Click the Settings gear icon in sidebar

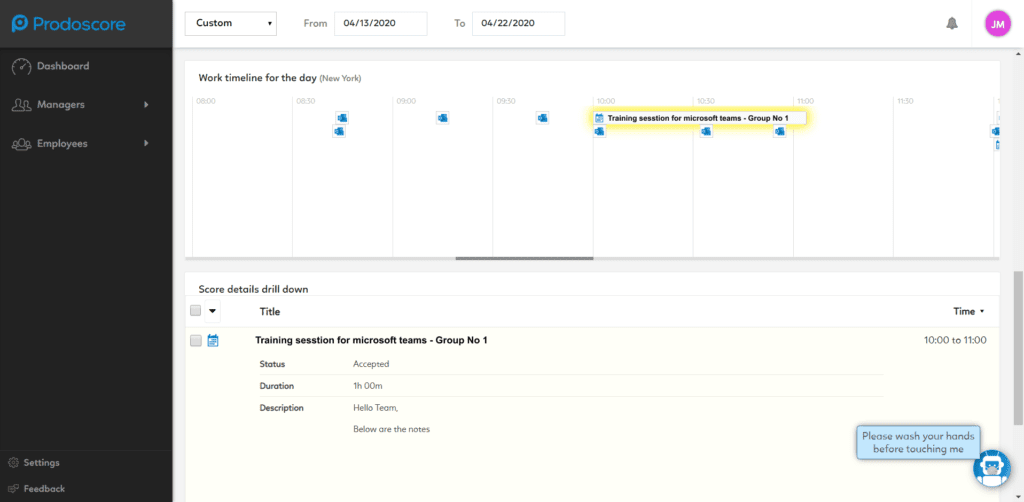click(x=13, y=462)
